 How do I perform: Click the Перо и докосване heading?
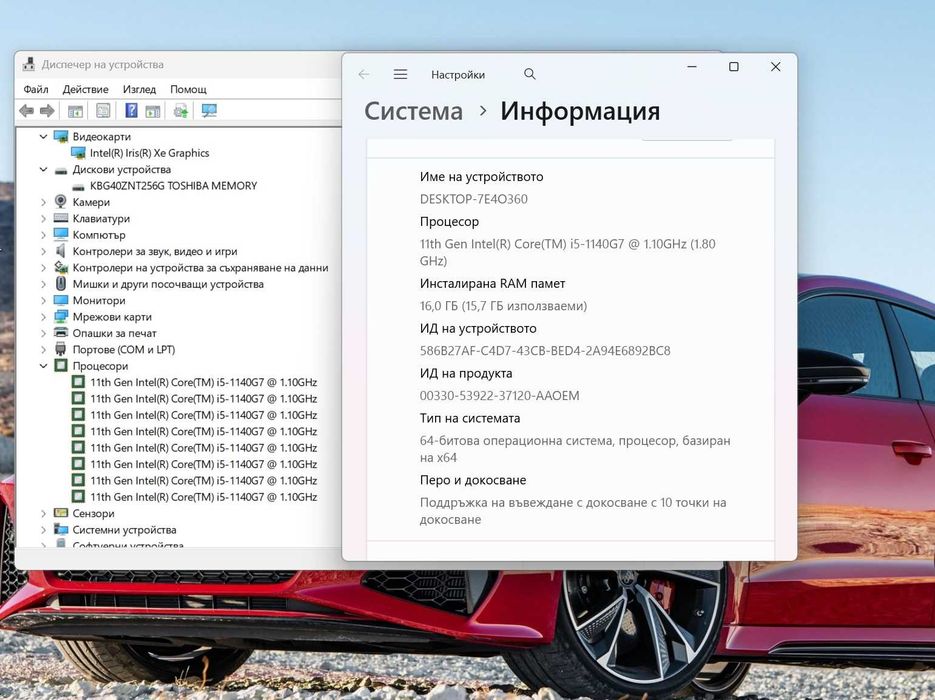tap(473, 480)
